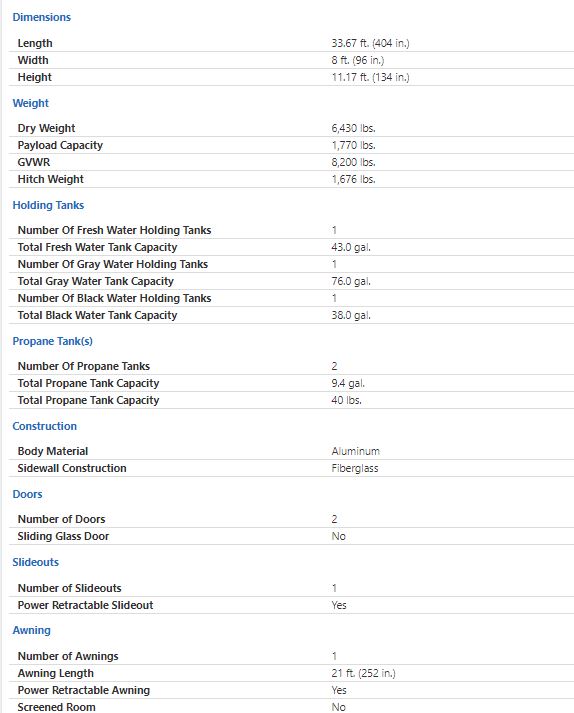Select the GVWR value 8,200 lbs.

pyautogui.click(x=353, y=162)
